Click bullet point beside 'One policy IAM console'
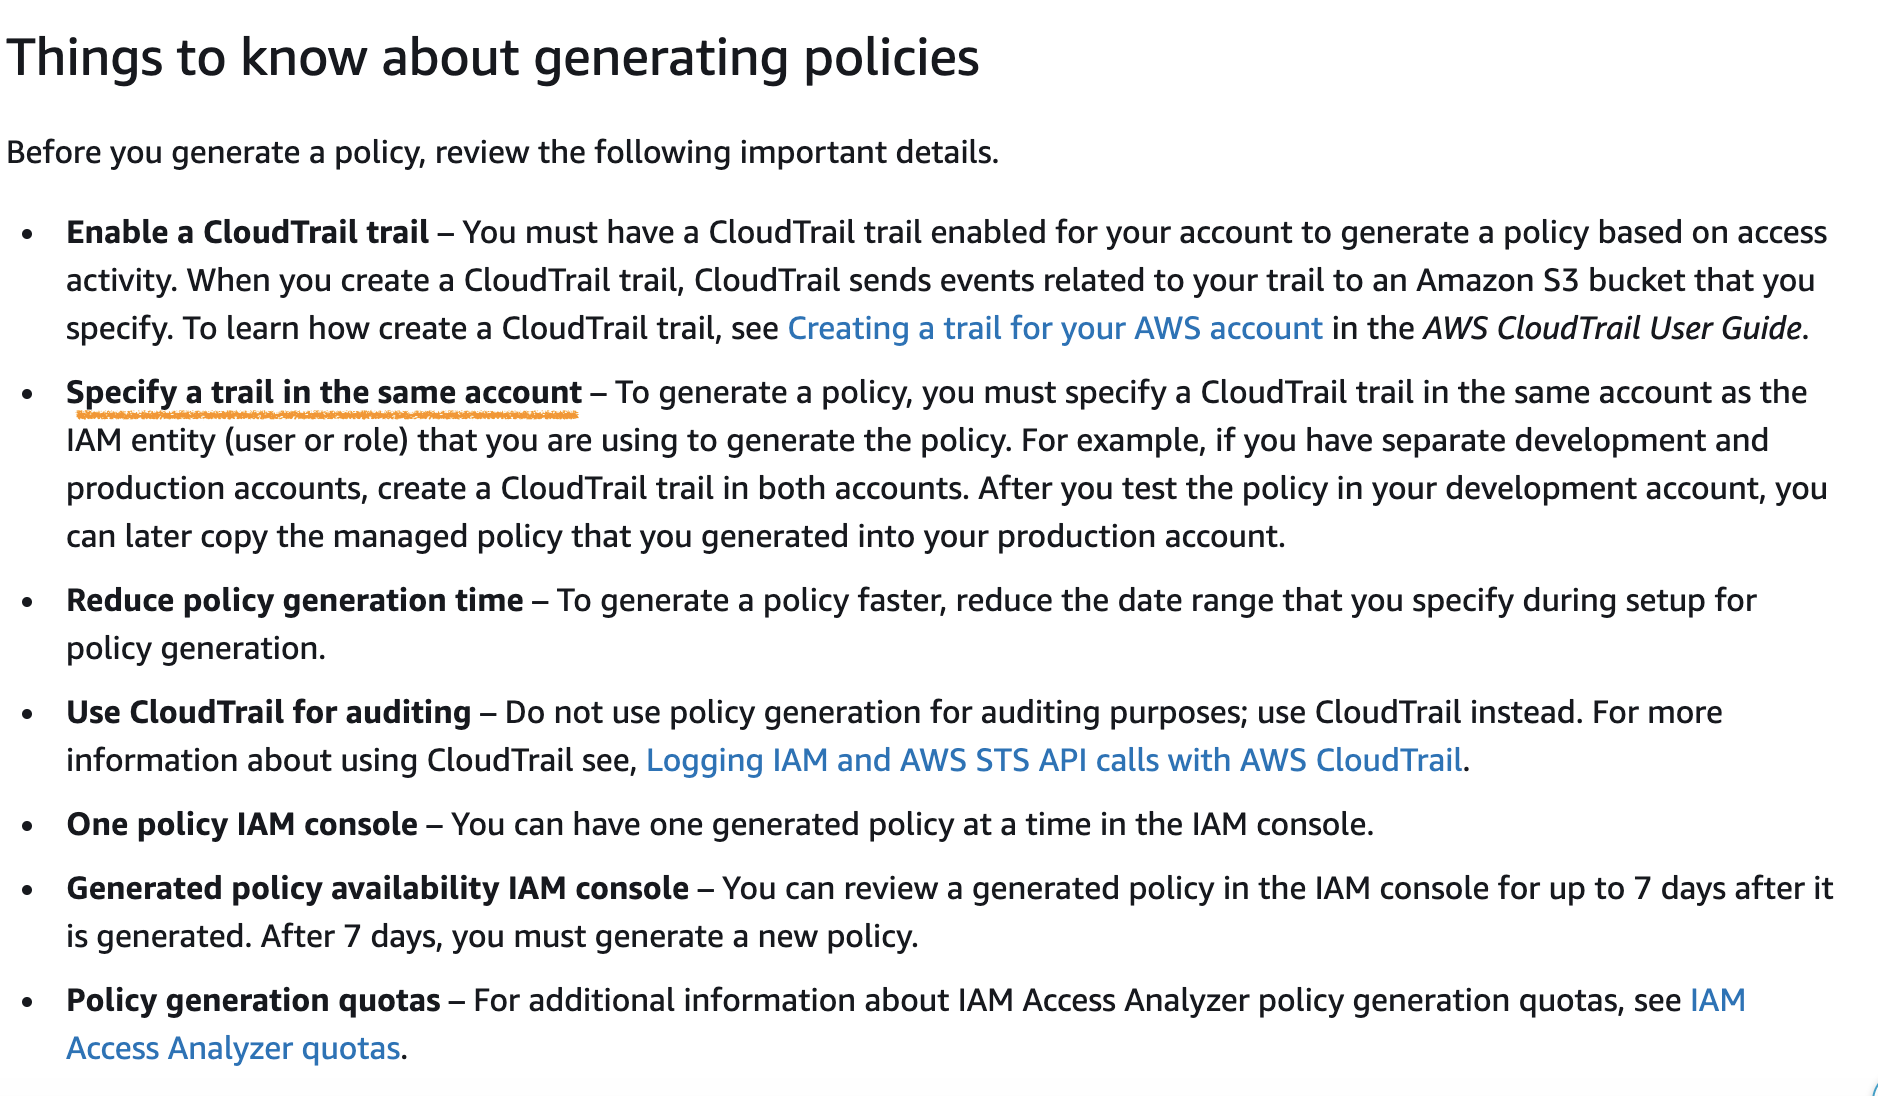The width and height of the screenshot is (1878, 1096). click(29, 826)
